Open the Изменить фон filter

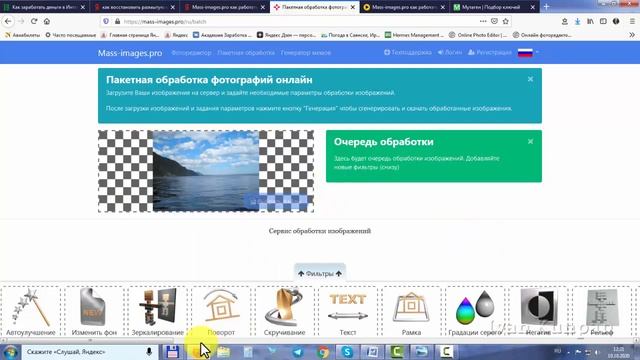pos(94,312)
